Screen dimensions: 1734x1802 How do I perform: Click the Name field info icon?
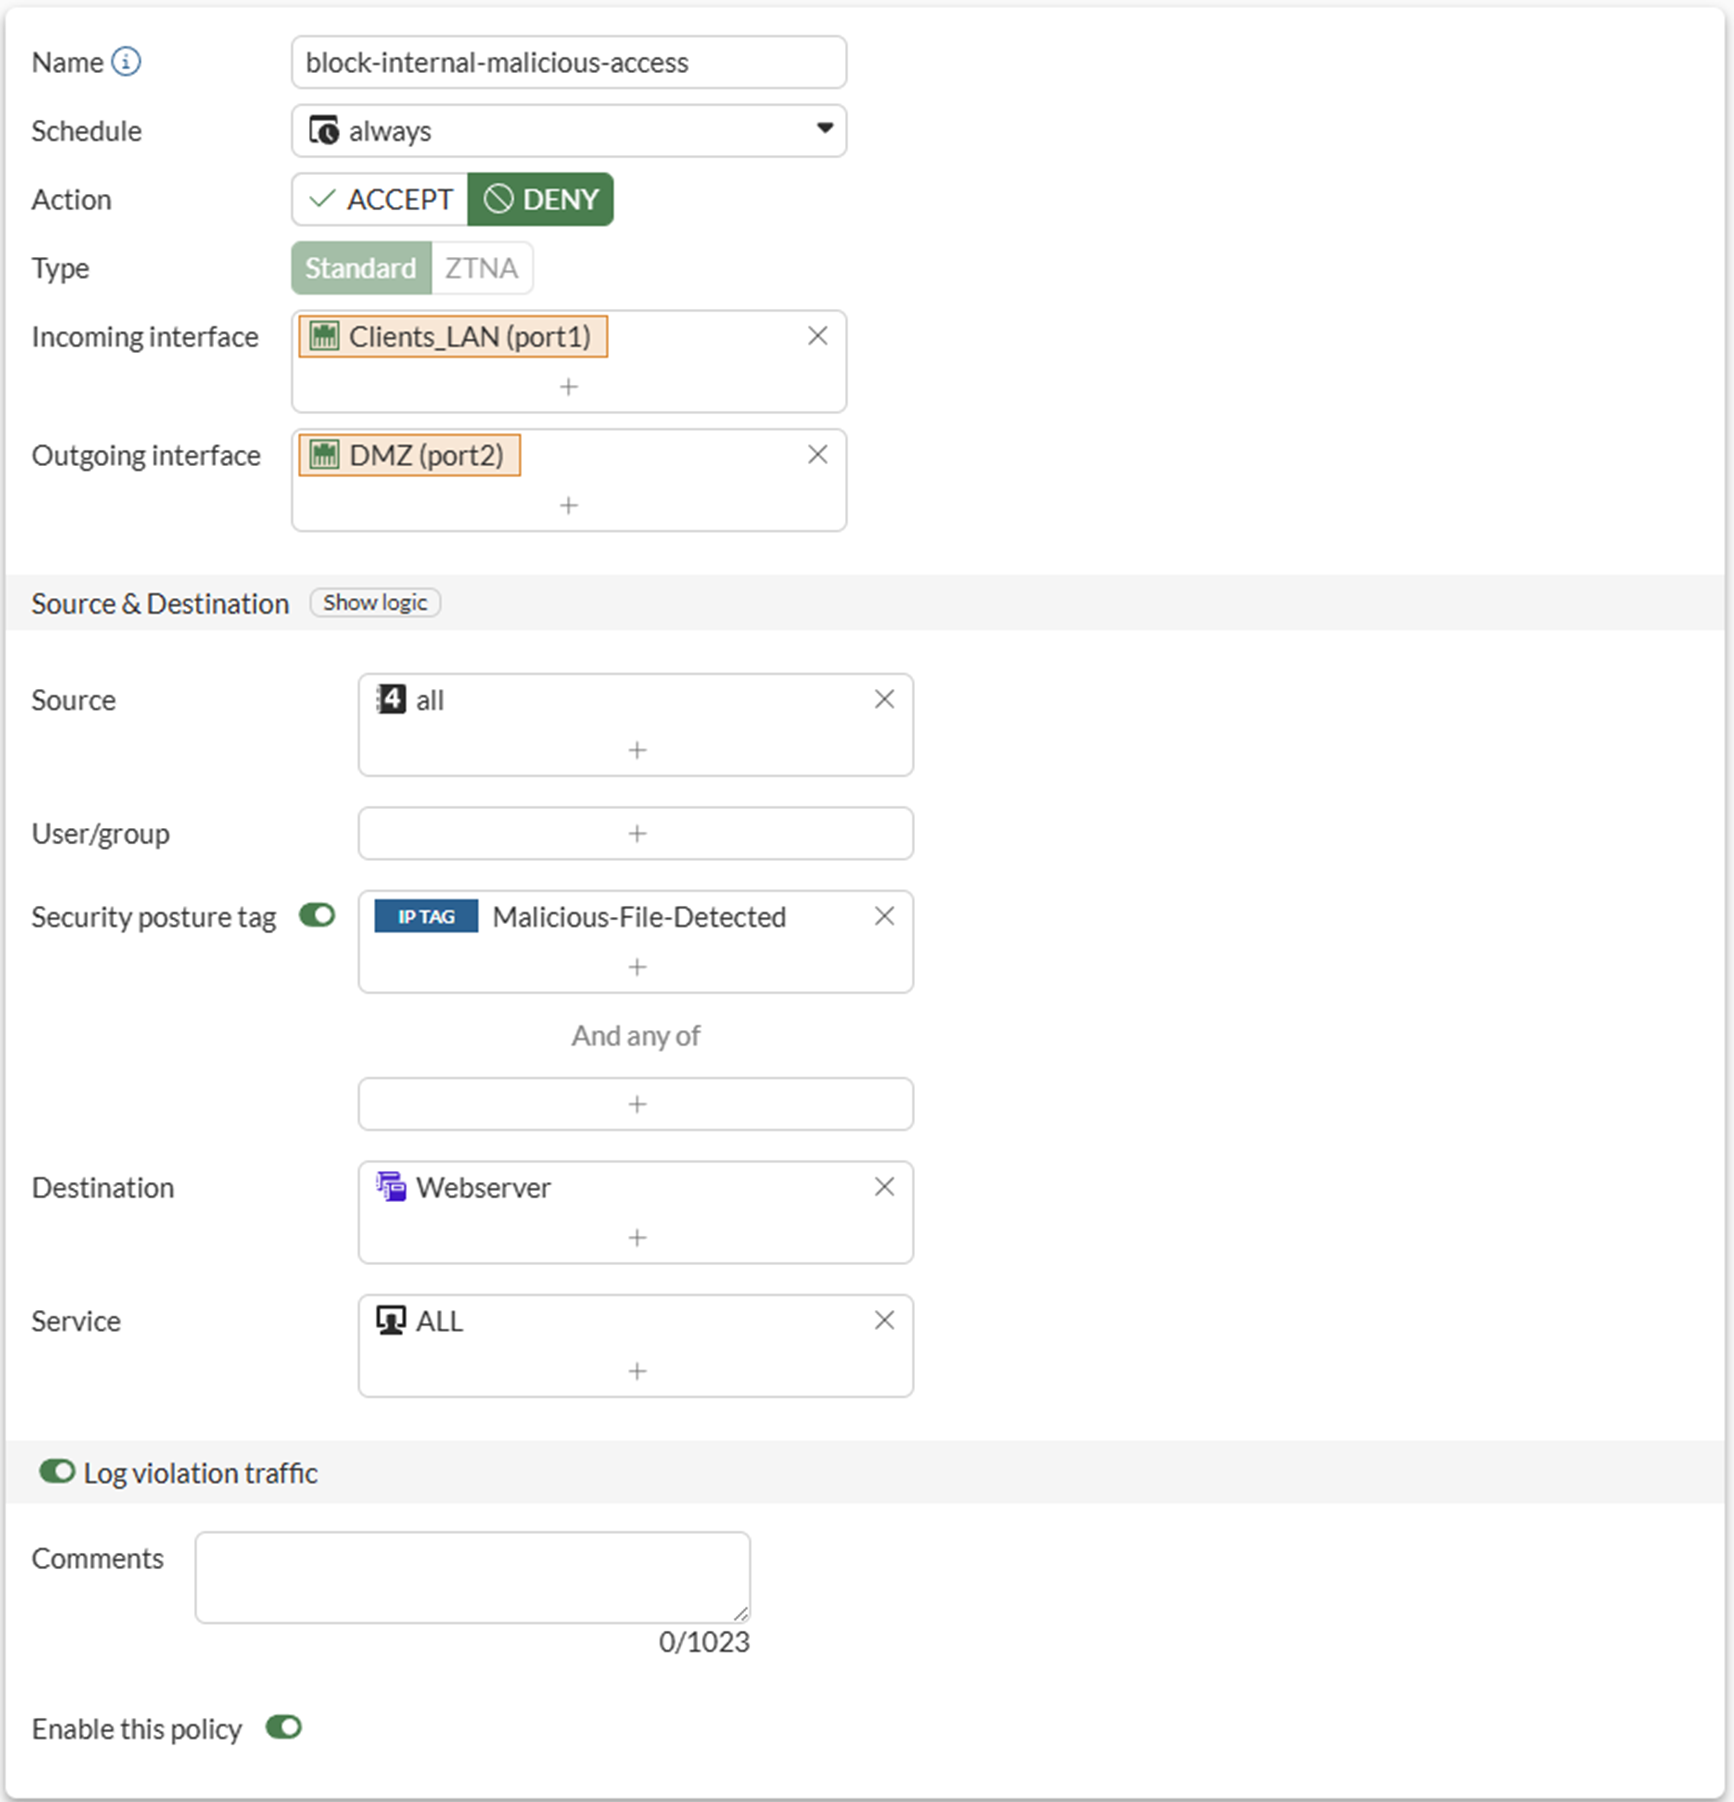(x=126, y=62)
